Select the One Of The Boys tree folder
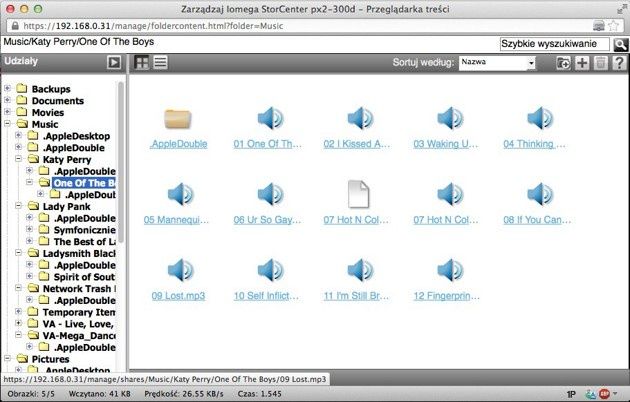The height and width of the screenshot is (402, 630). click(x=84, y=183)
